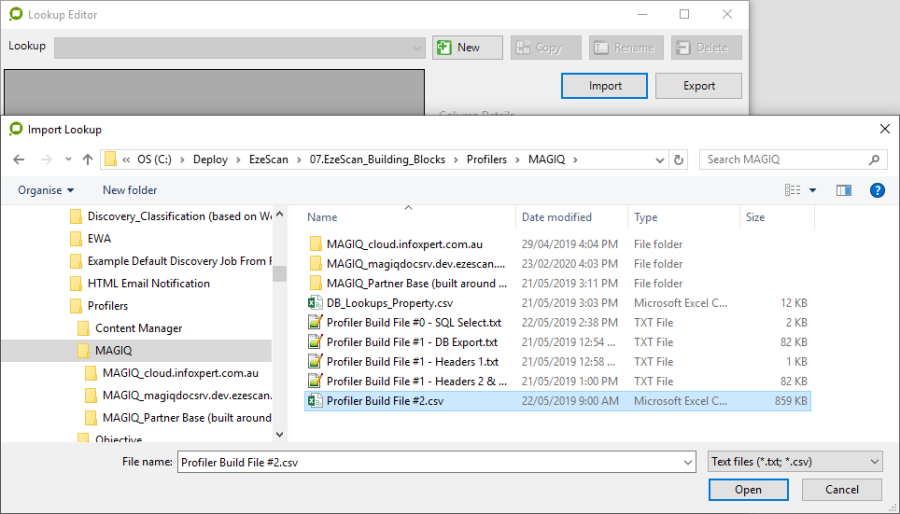Sort files by Date modified column
The width and height of the screenshot is (900, 514).
556,217
